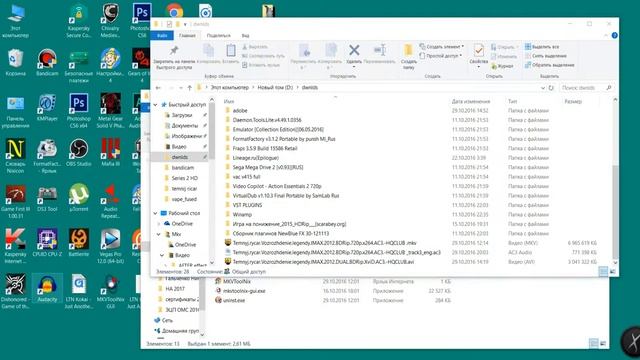Select the OBS Studio desktop icon
This screenshot has height=360, width=640.
tap(78, 153)
